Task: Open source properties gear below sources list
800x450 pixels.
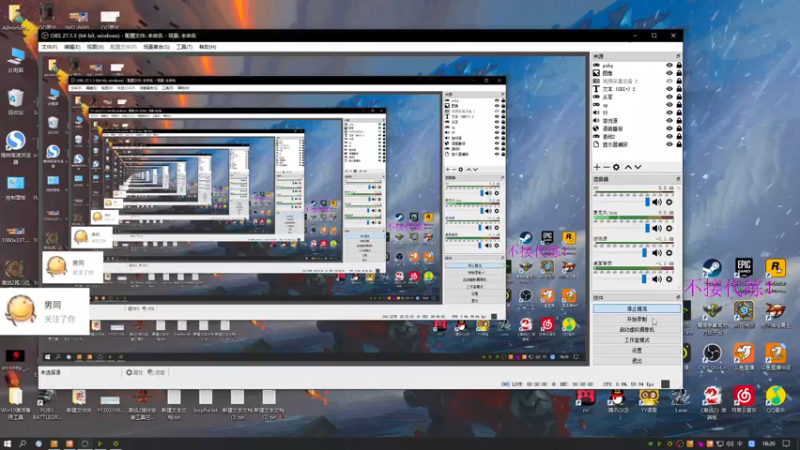Action: [616, 167]
